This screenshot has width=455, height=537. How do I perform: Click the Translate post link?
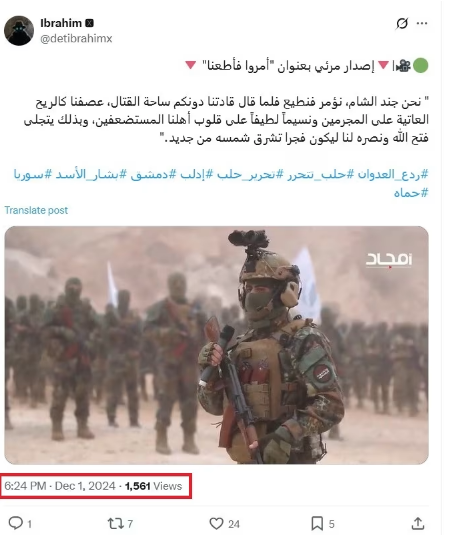pos(36,210)
